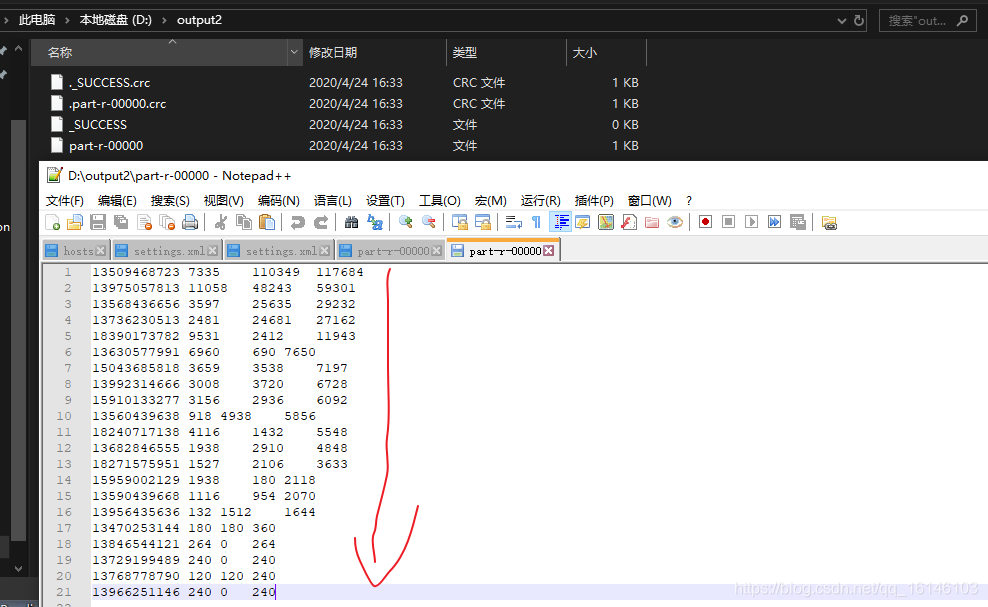The width and height of the screenshot is (988, 607).
Task: Click the Redo arrow icon
Action: [321, 222]
